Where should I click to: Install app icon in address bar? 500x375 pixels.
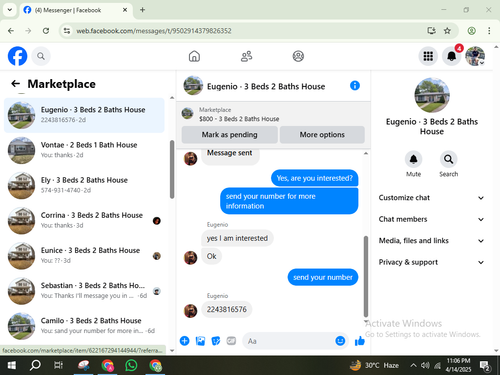pos(431,31)
